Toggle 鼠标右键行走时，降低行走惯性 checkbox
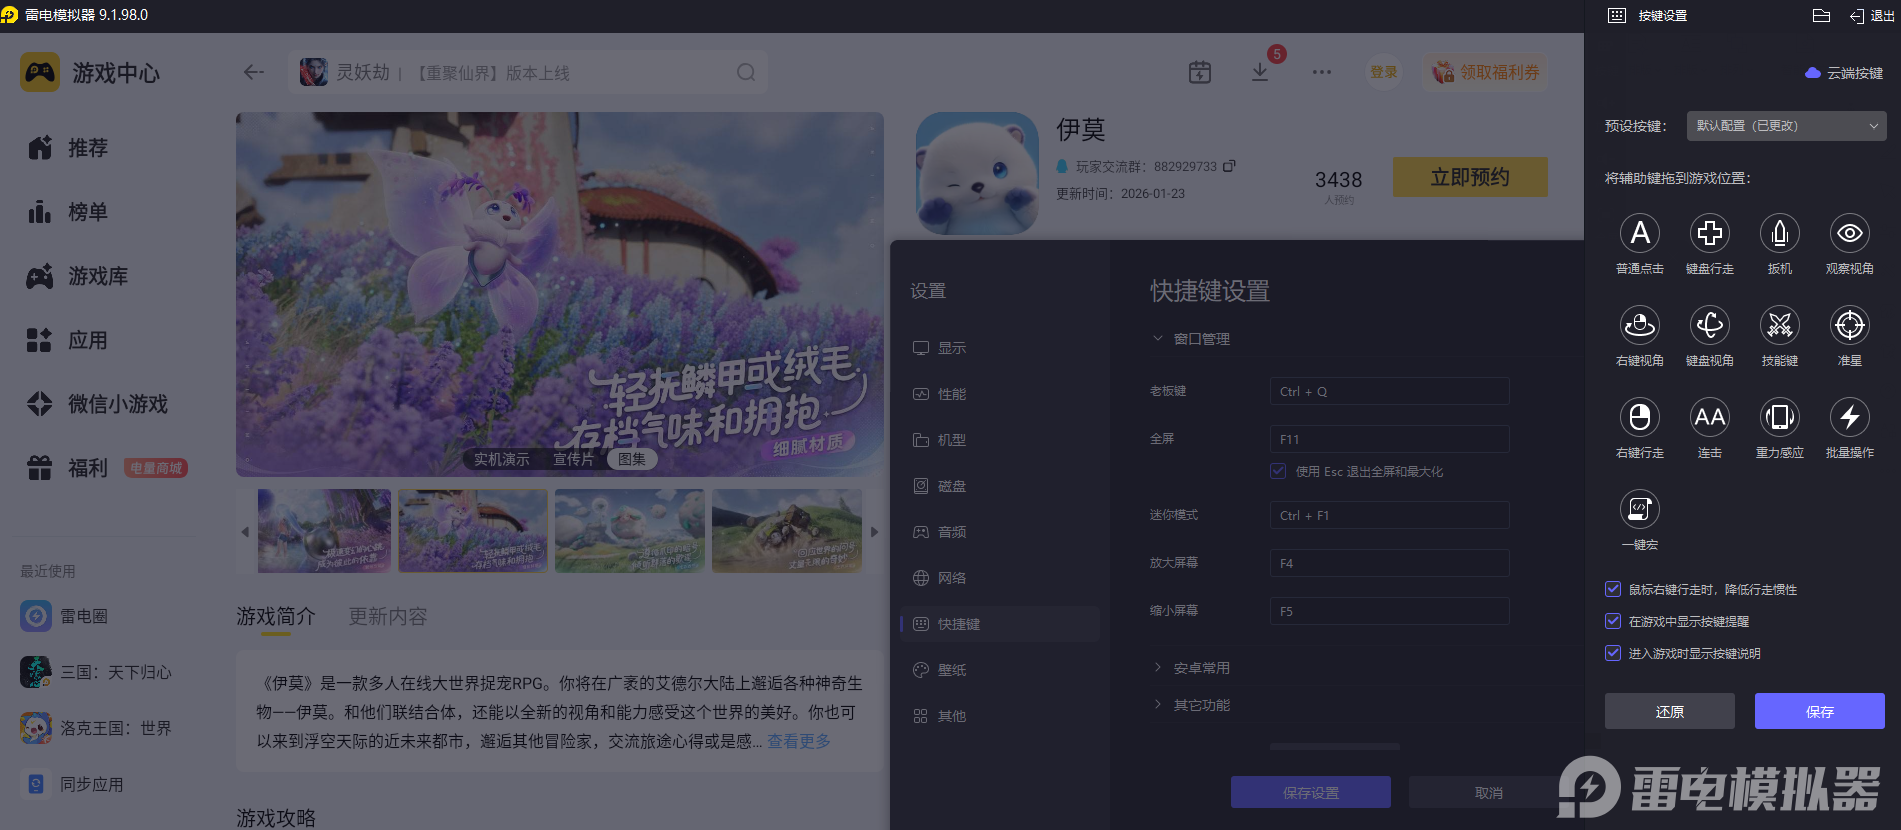 [x=1613, y=589]
